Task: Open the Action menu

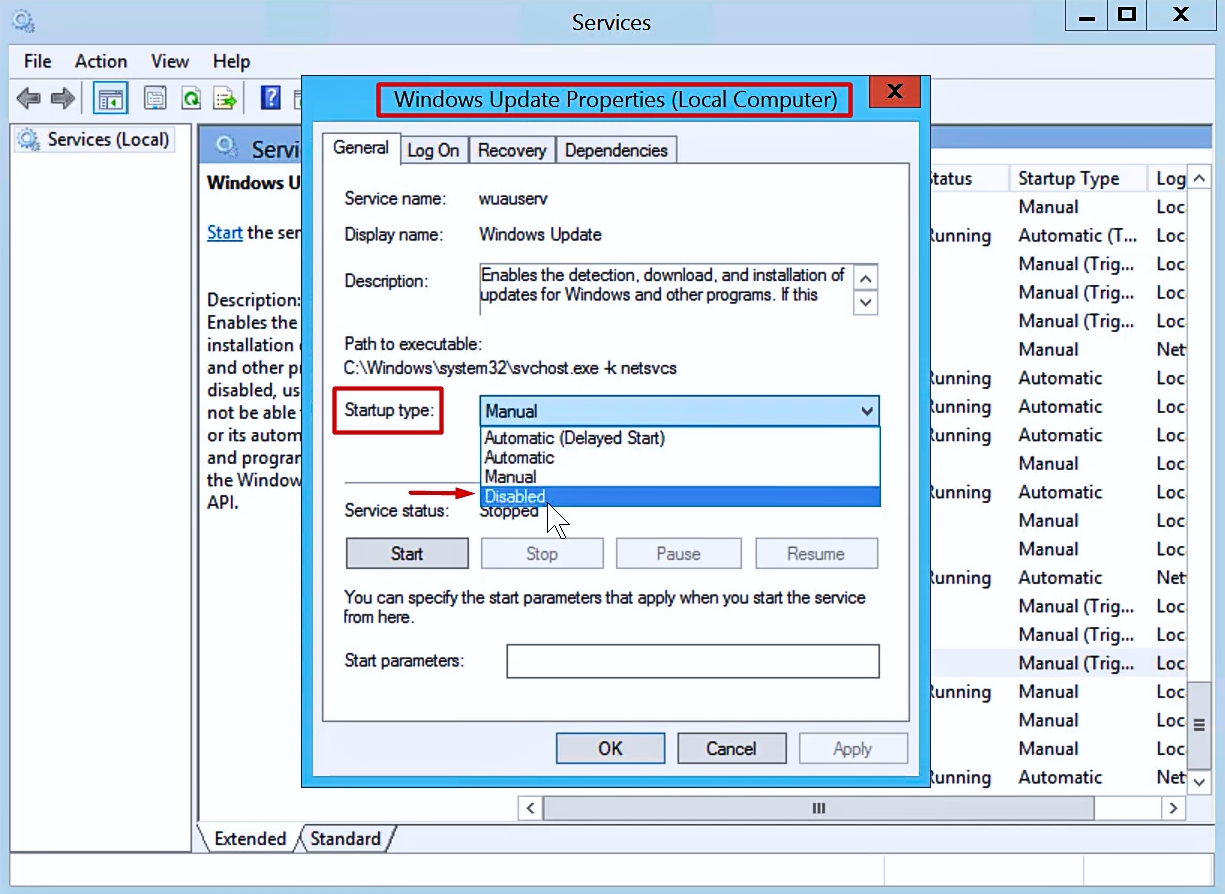Action: pyautogui.click(x=101, y=61)
